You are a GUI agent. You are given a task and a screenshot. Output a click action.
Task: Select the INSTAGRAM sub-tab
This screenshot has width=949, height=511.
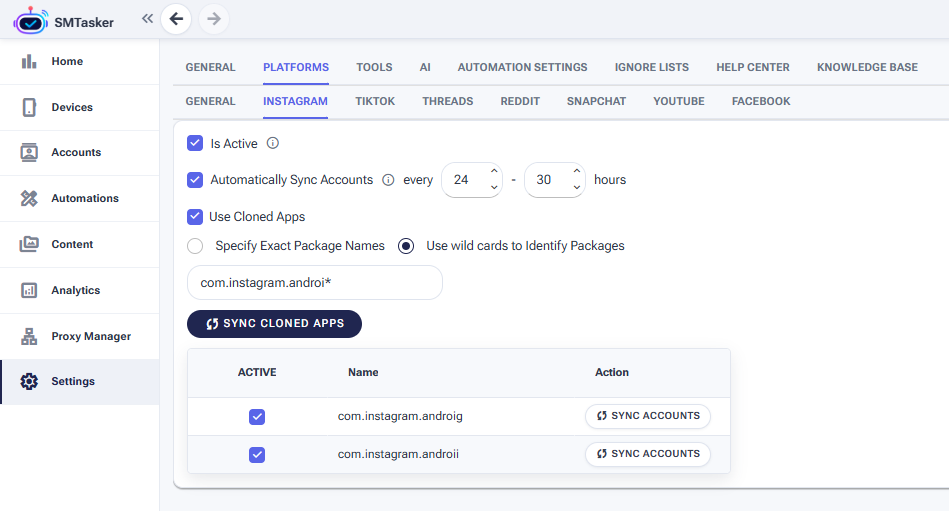295,101
